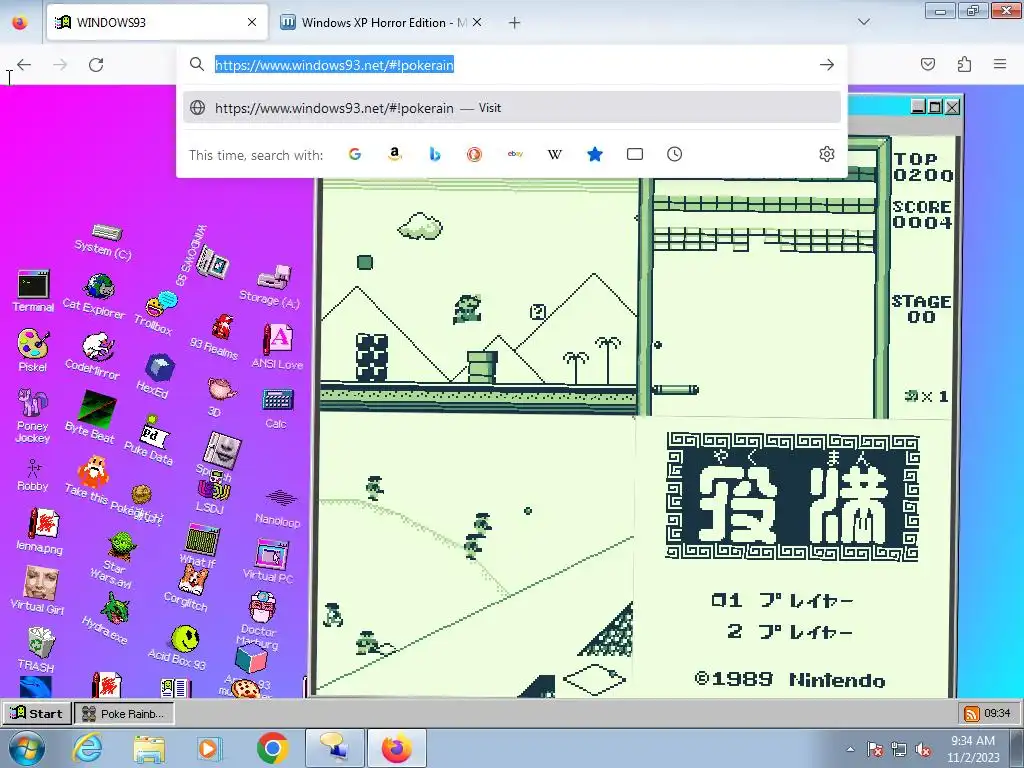Open search settings gear icon
Screen dimensions: 1024x768
(x=827, y=154)
